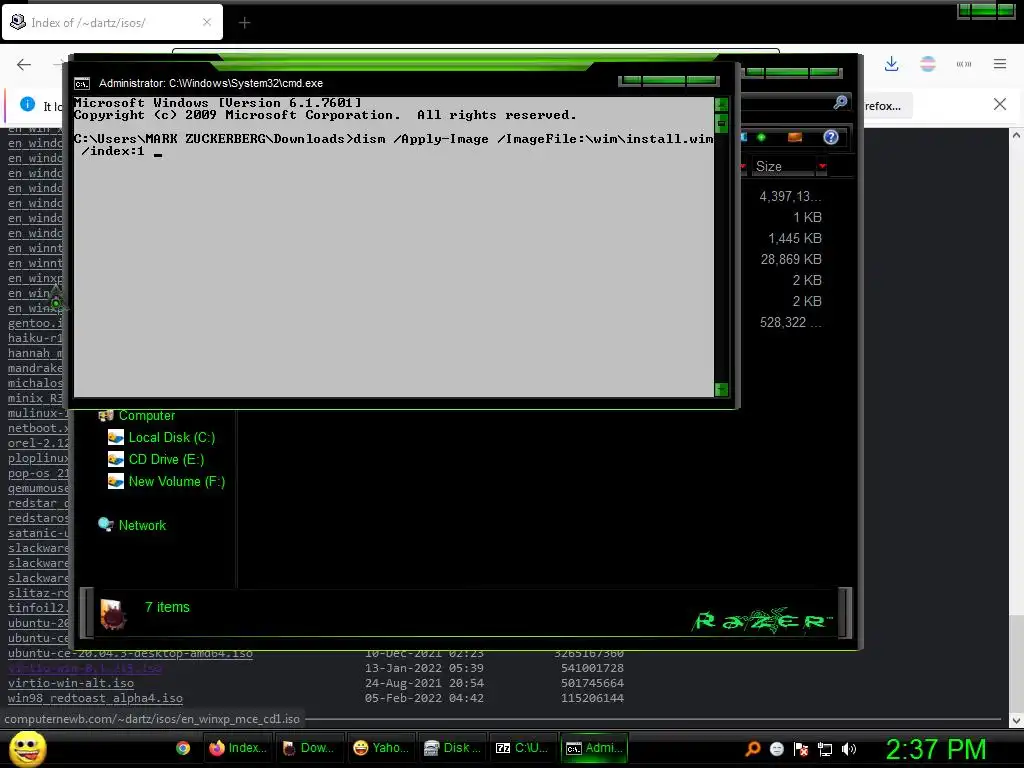The width and height of the screenshot is (1024, 768).
Task: Switch to the Yahoo taskbar button
Action: coord(381,748)
